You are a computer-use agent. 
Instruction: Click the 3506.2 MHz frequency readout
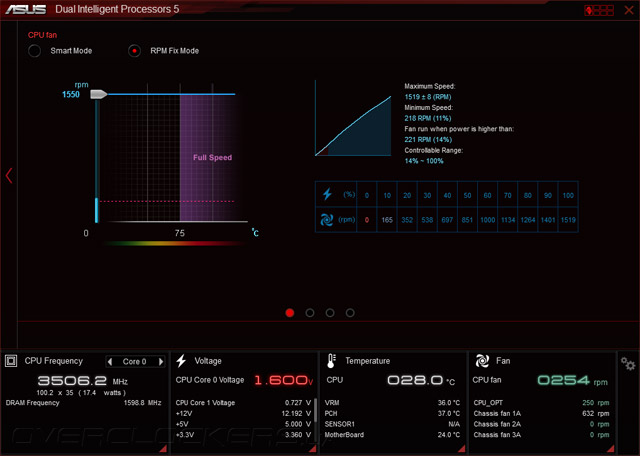click(x=82, y=381)
